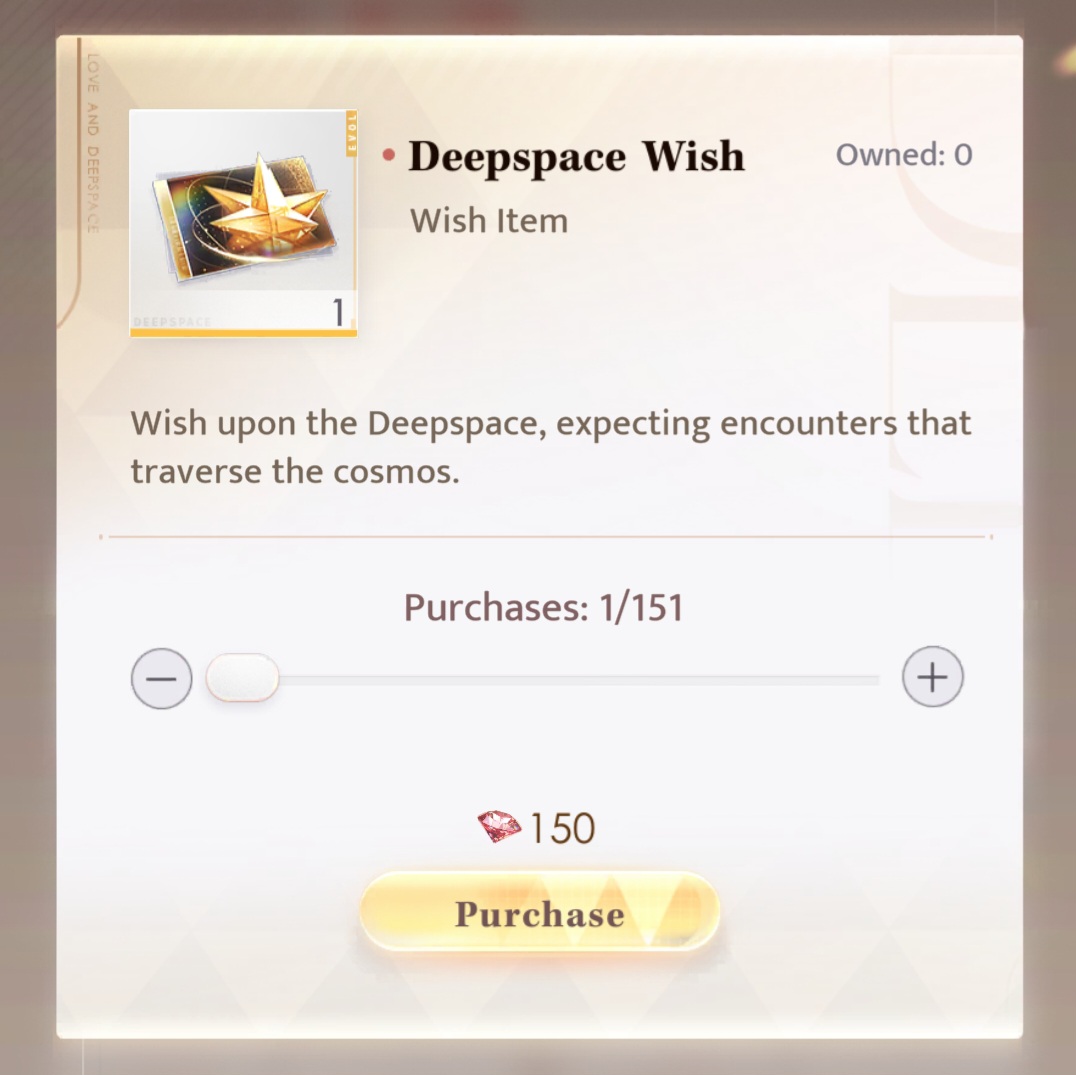Click the vertical Love and Deepspace side label
Viewport: 1076px width, 1075px height.
[93, 143]
